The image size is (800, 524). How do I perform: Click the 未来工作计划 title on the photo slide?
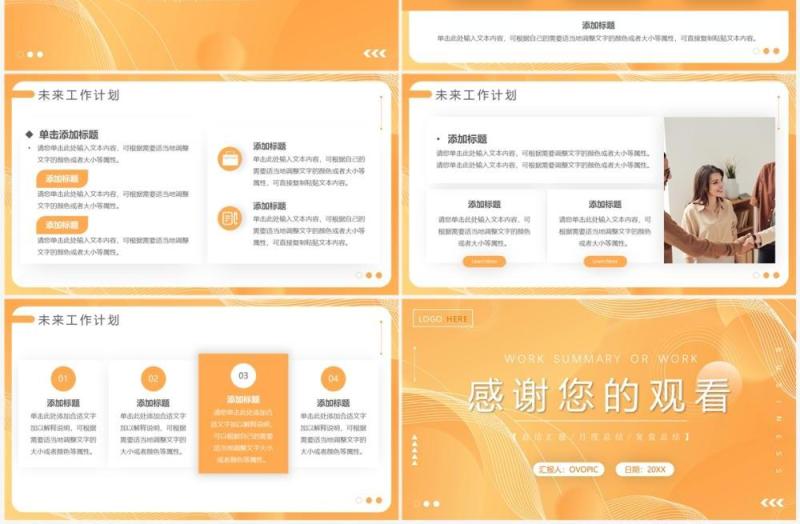click(476, 95)
